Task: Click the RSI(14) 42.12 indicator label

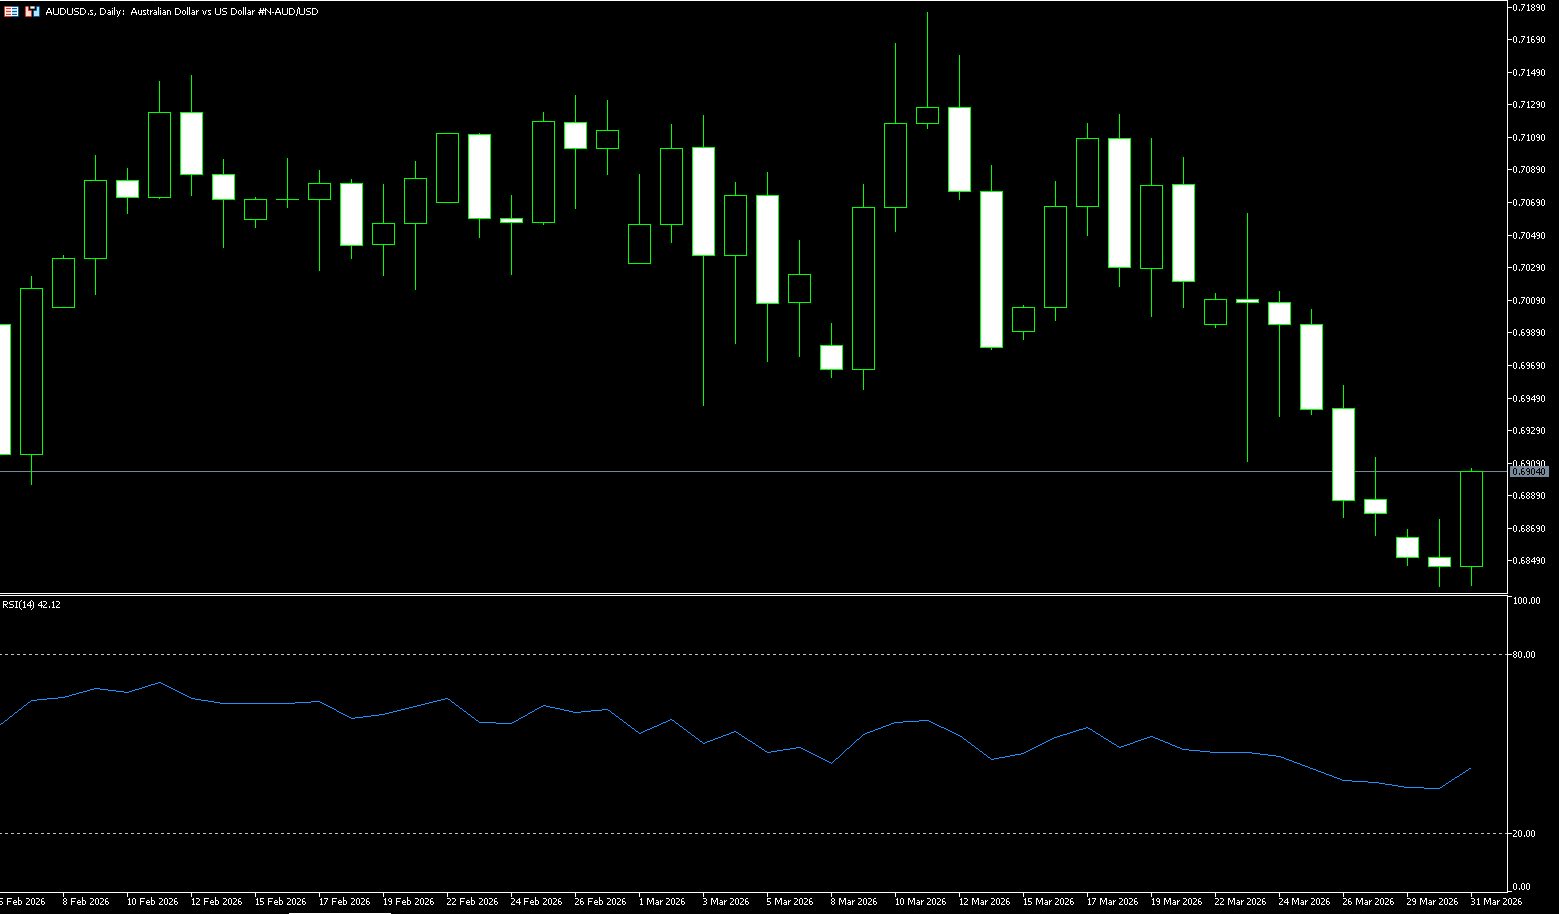Action: (31, 604)
